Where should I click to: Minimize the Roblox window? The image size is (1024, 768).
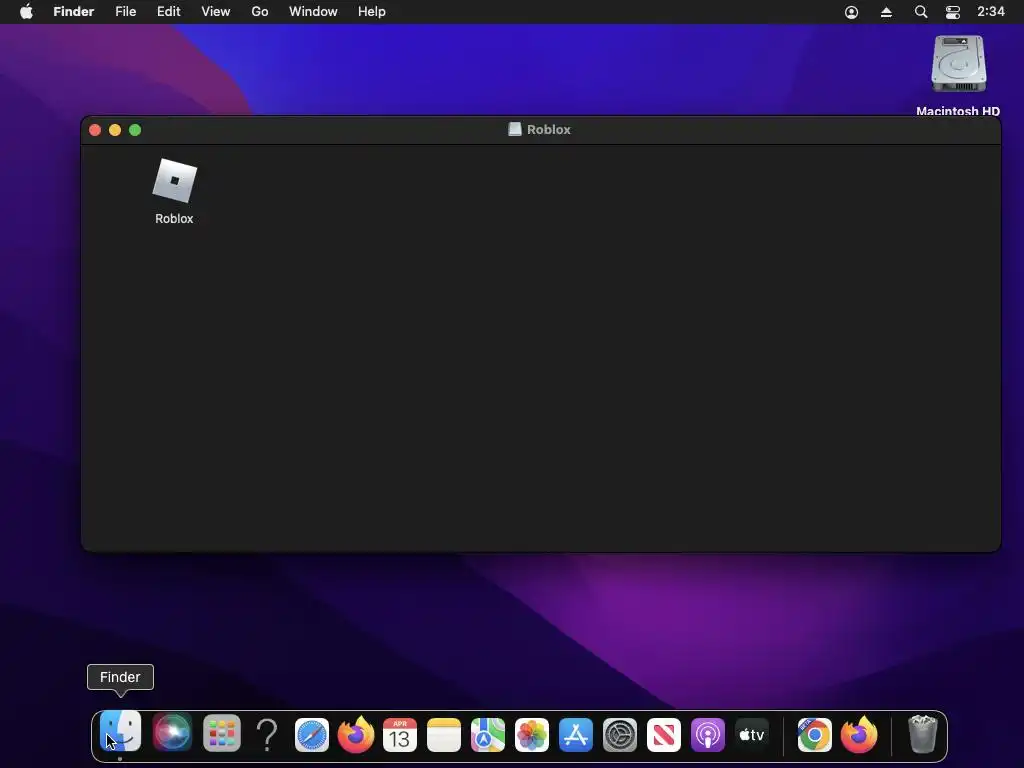click(115, 130)
